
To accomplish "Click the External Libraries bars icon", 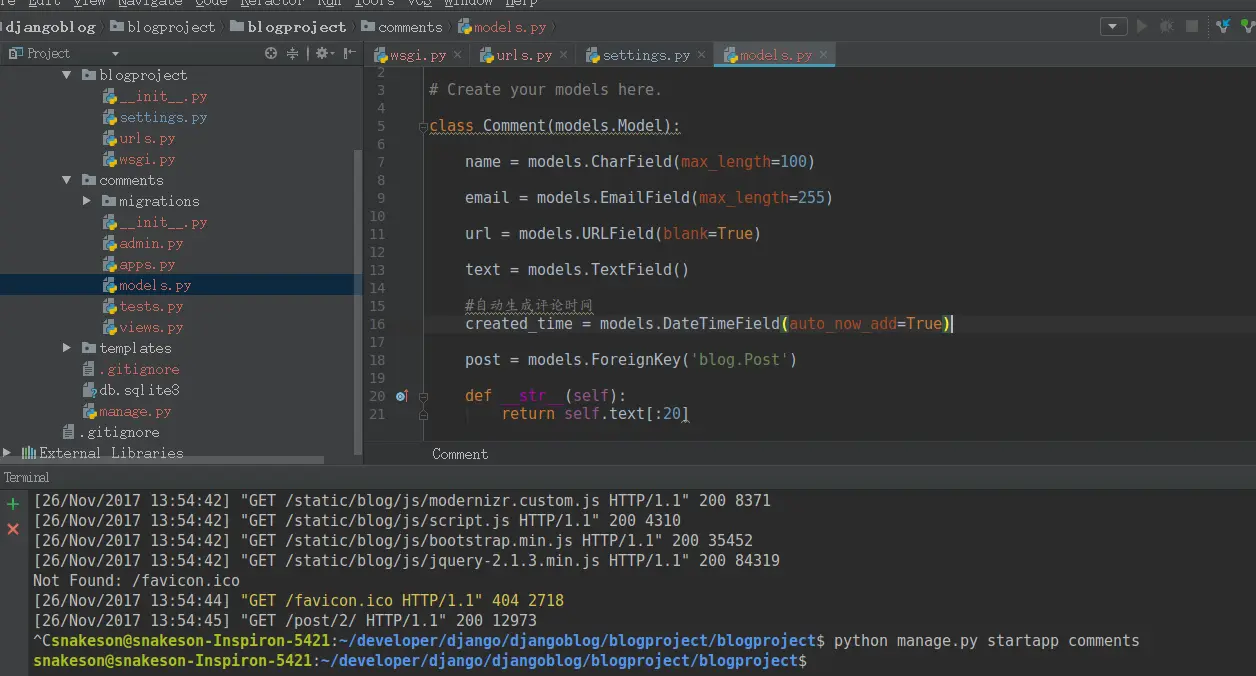I will click(x=29, y=453).
